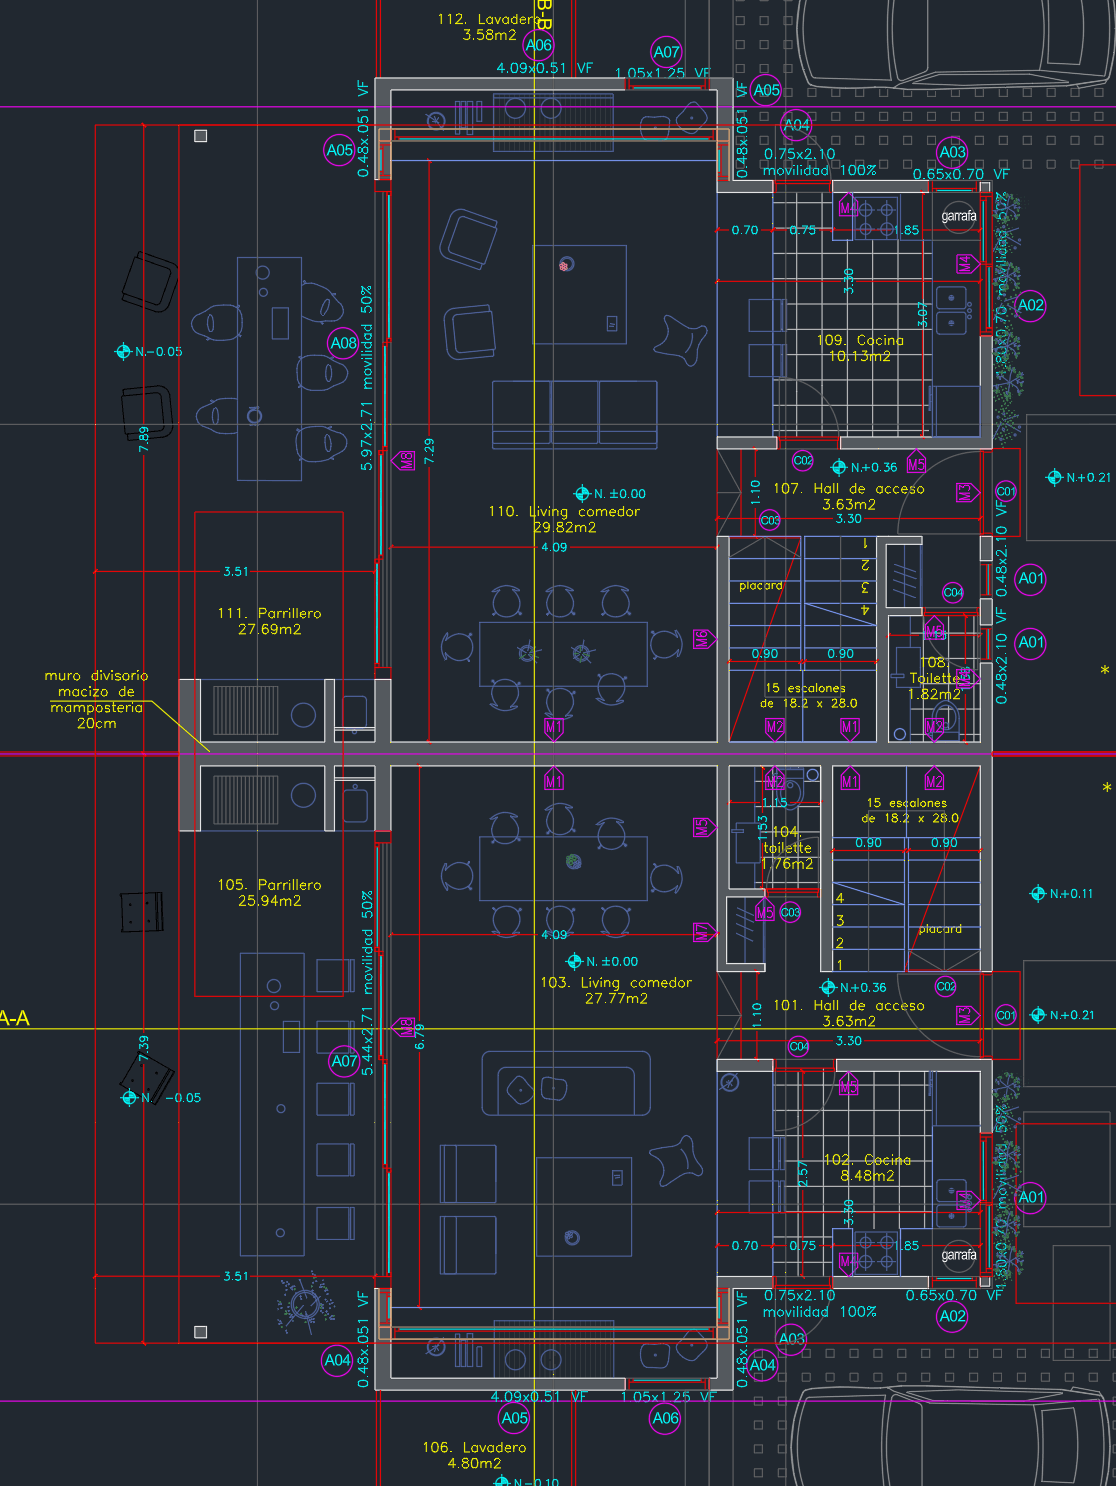Click the 'N.+0.11' level marker
This screenshot has width=1116, height=1486.
[x=1063, y=893]
